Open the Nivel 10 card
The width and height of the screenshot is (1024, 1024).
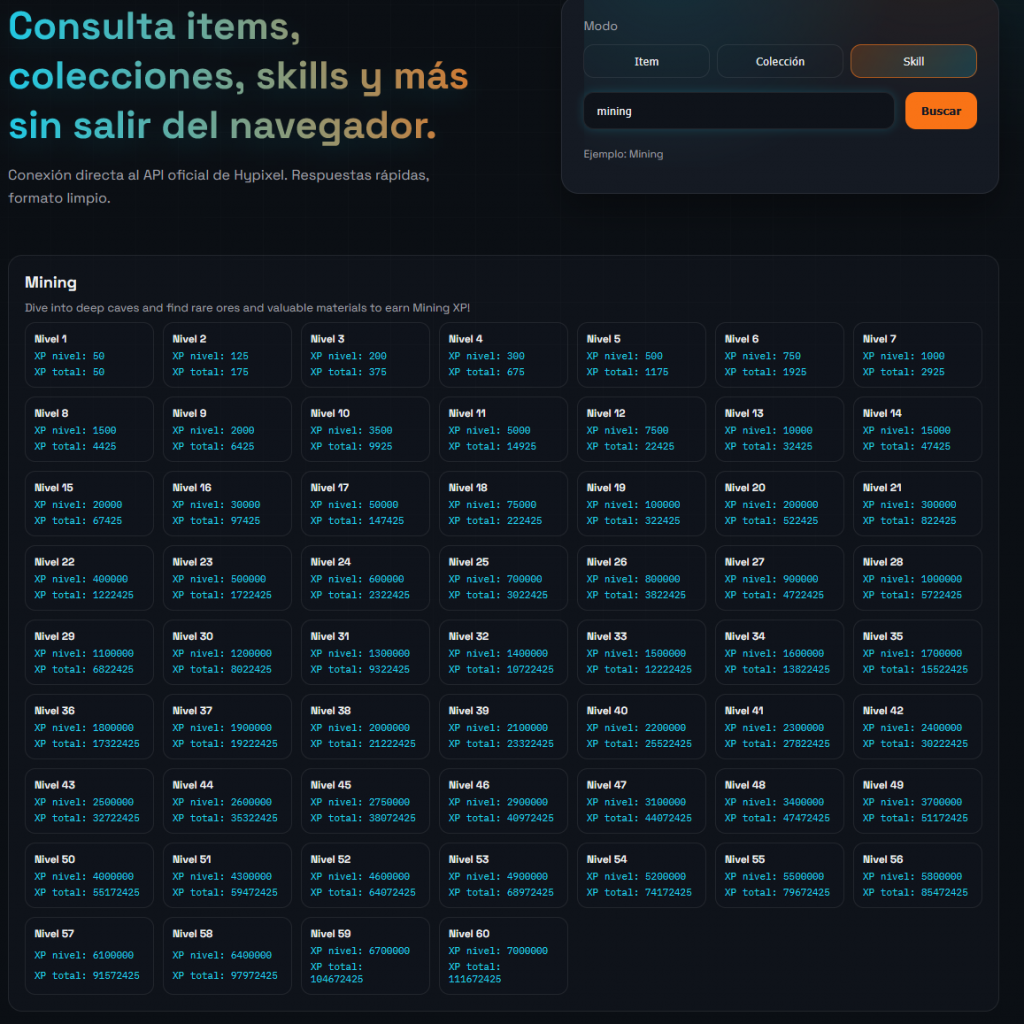(365, 429)
